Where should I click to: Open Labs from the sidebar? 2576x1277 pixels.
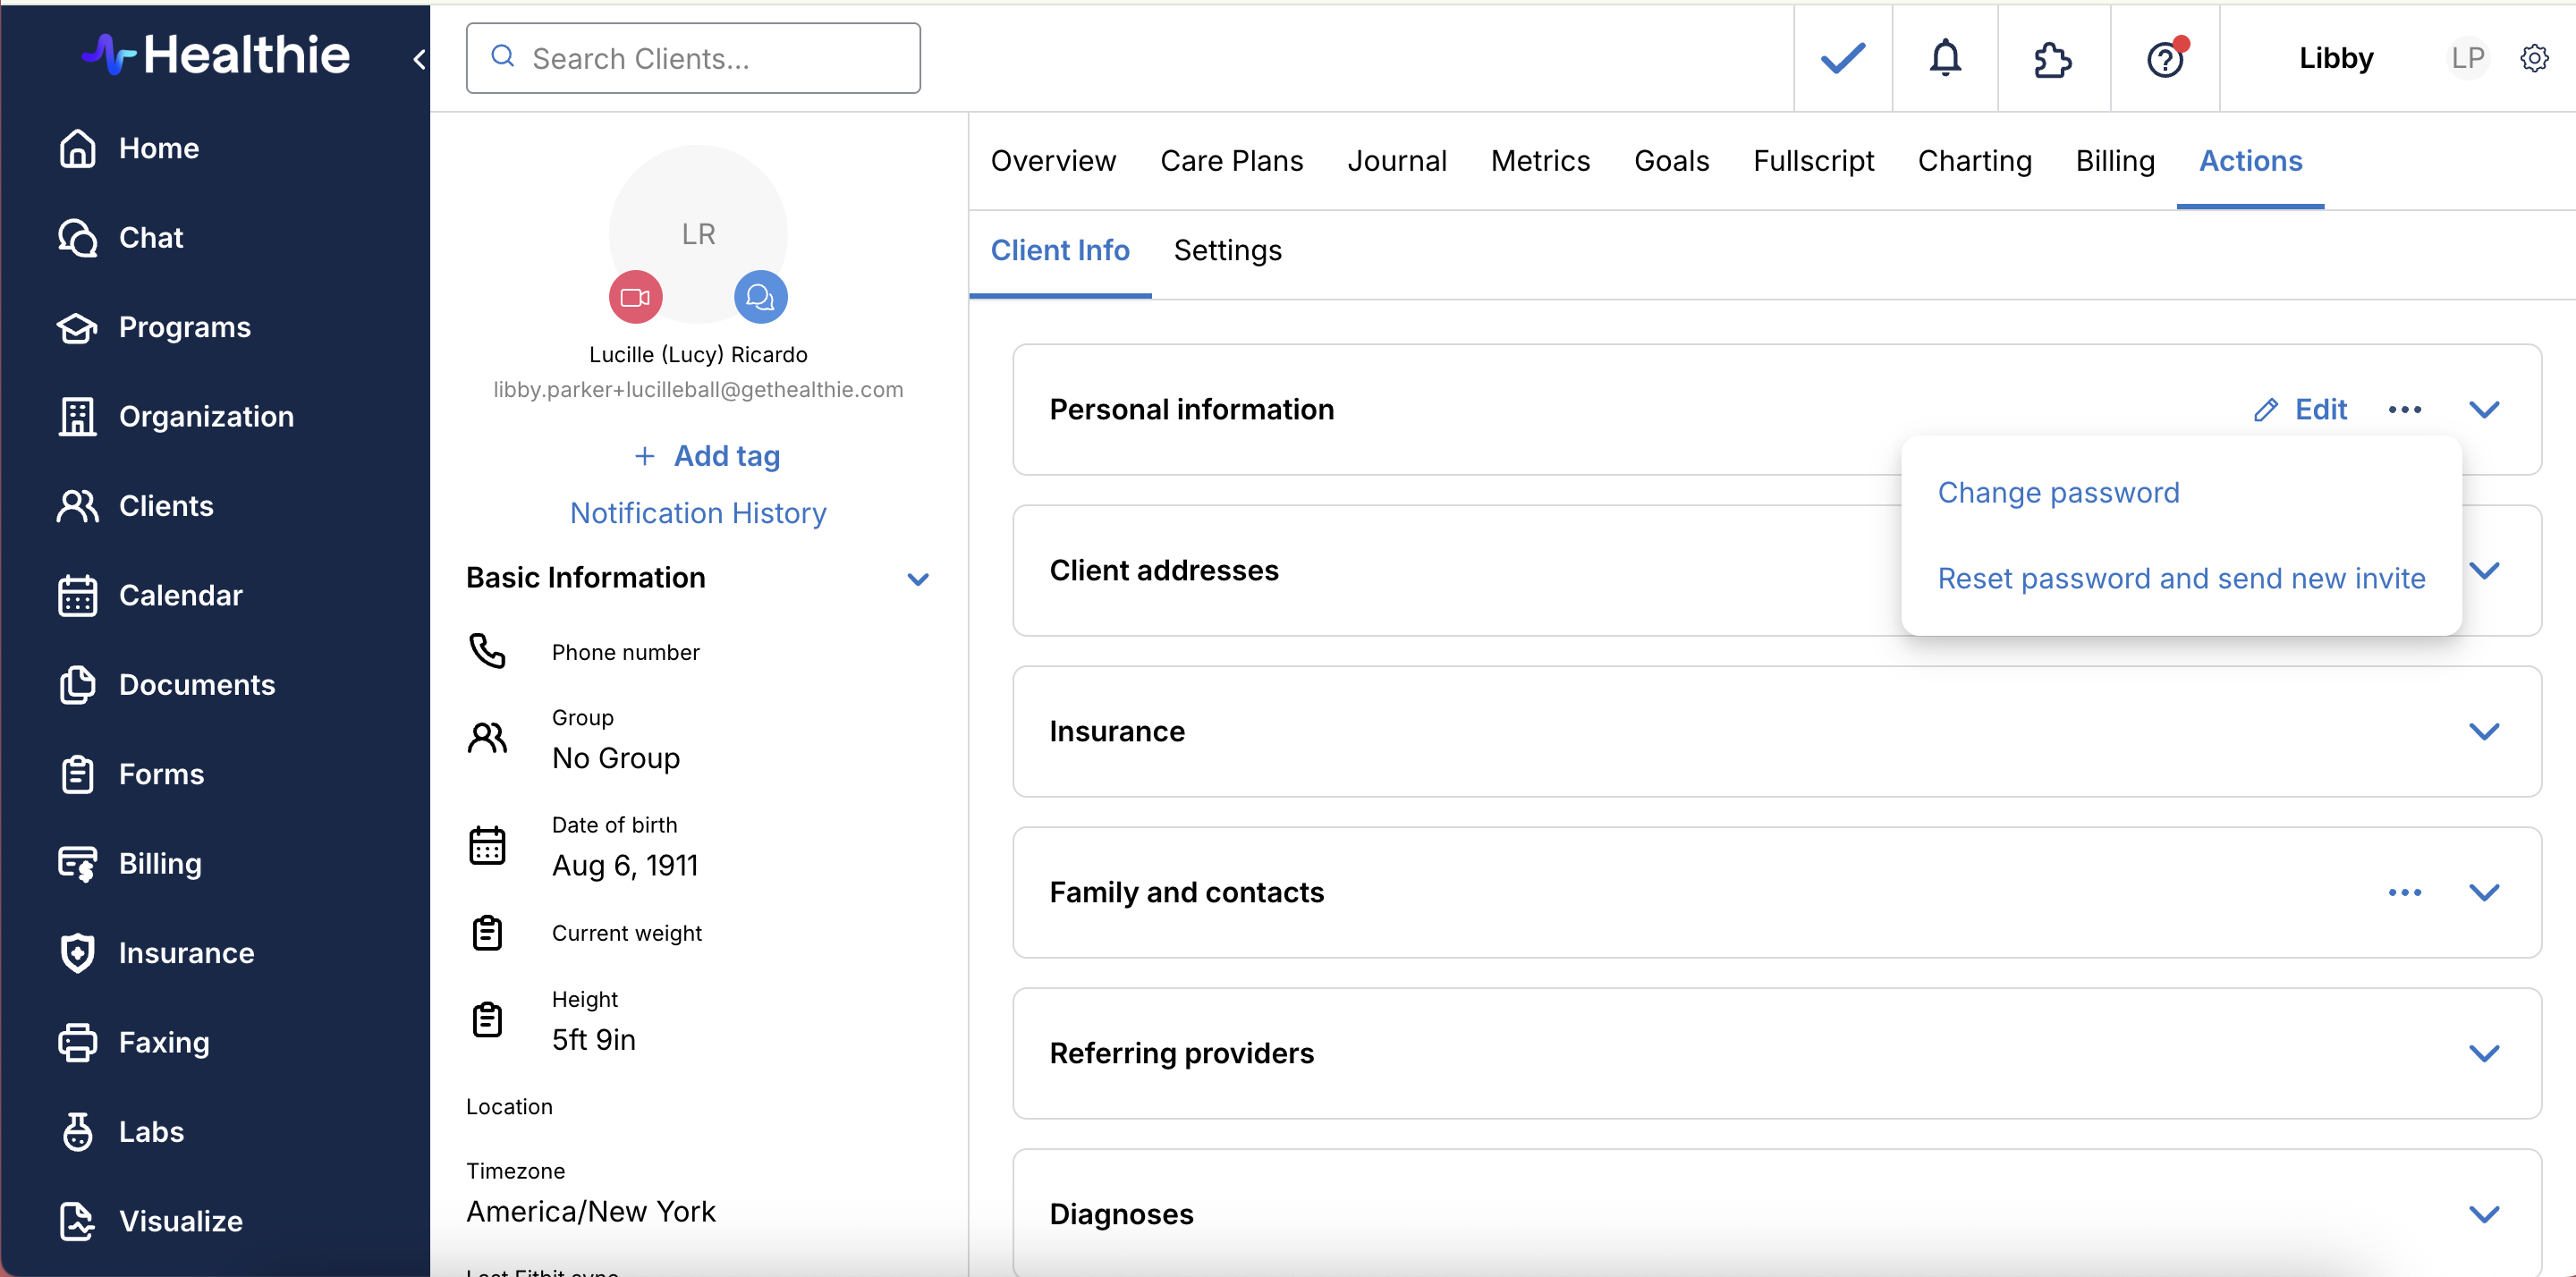point(150,1131)
